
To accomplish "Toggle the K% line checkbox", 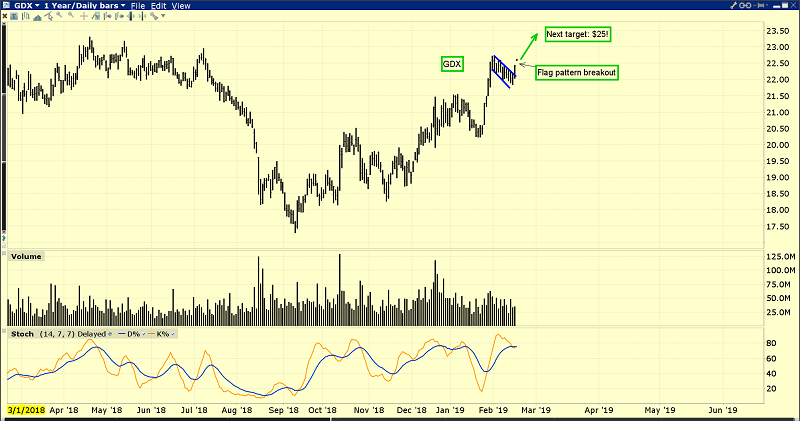I will [173, 334].
